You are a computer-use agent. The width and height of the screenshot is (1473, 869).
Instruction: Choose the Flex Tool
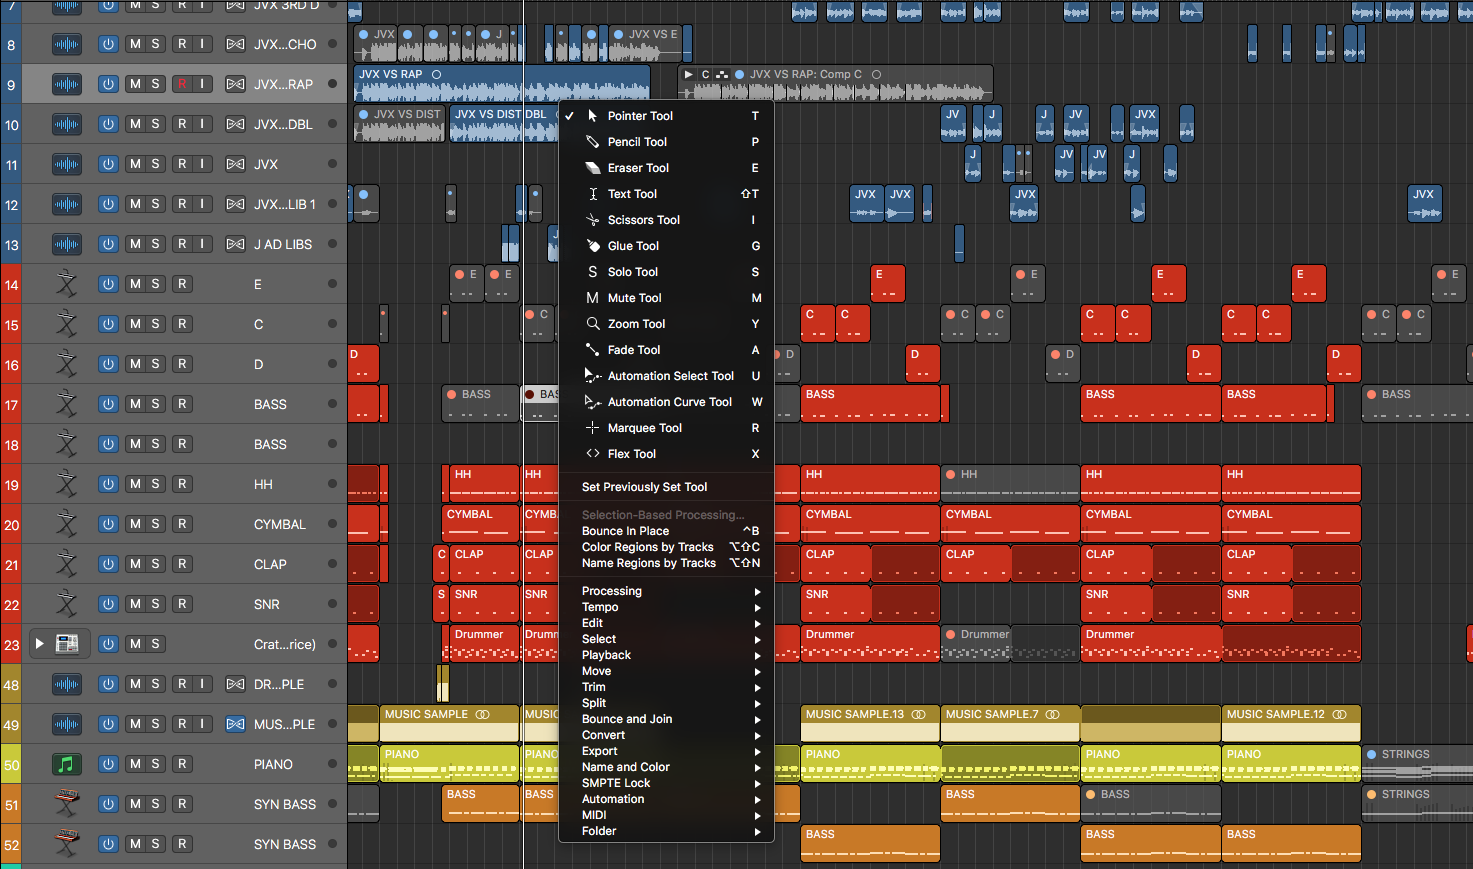click(628, 453)
